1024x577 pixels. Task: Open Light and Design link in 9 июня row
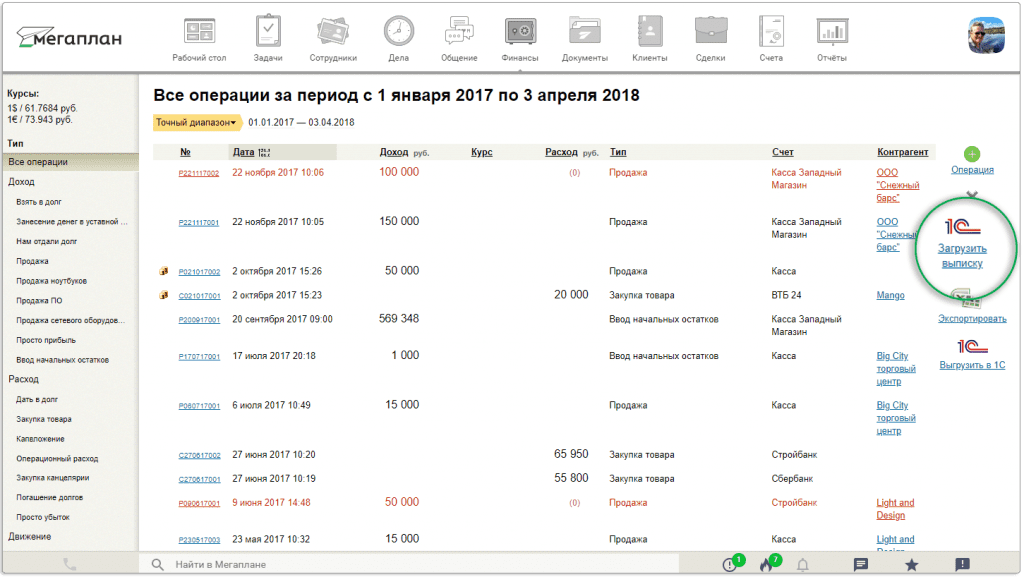pyautogui.click(x=895, y=509)
